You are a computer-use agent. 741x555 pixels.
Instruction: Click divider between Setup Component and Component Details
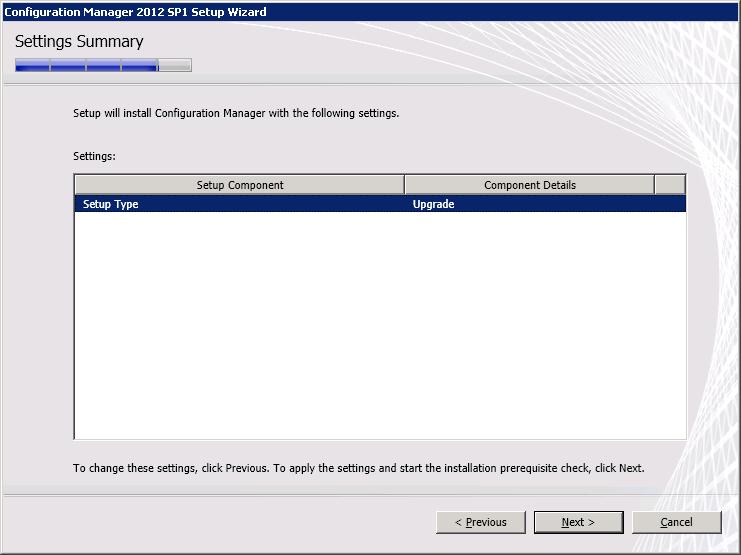click(x=404, y=185)
